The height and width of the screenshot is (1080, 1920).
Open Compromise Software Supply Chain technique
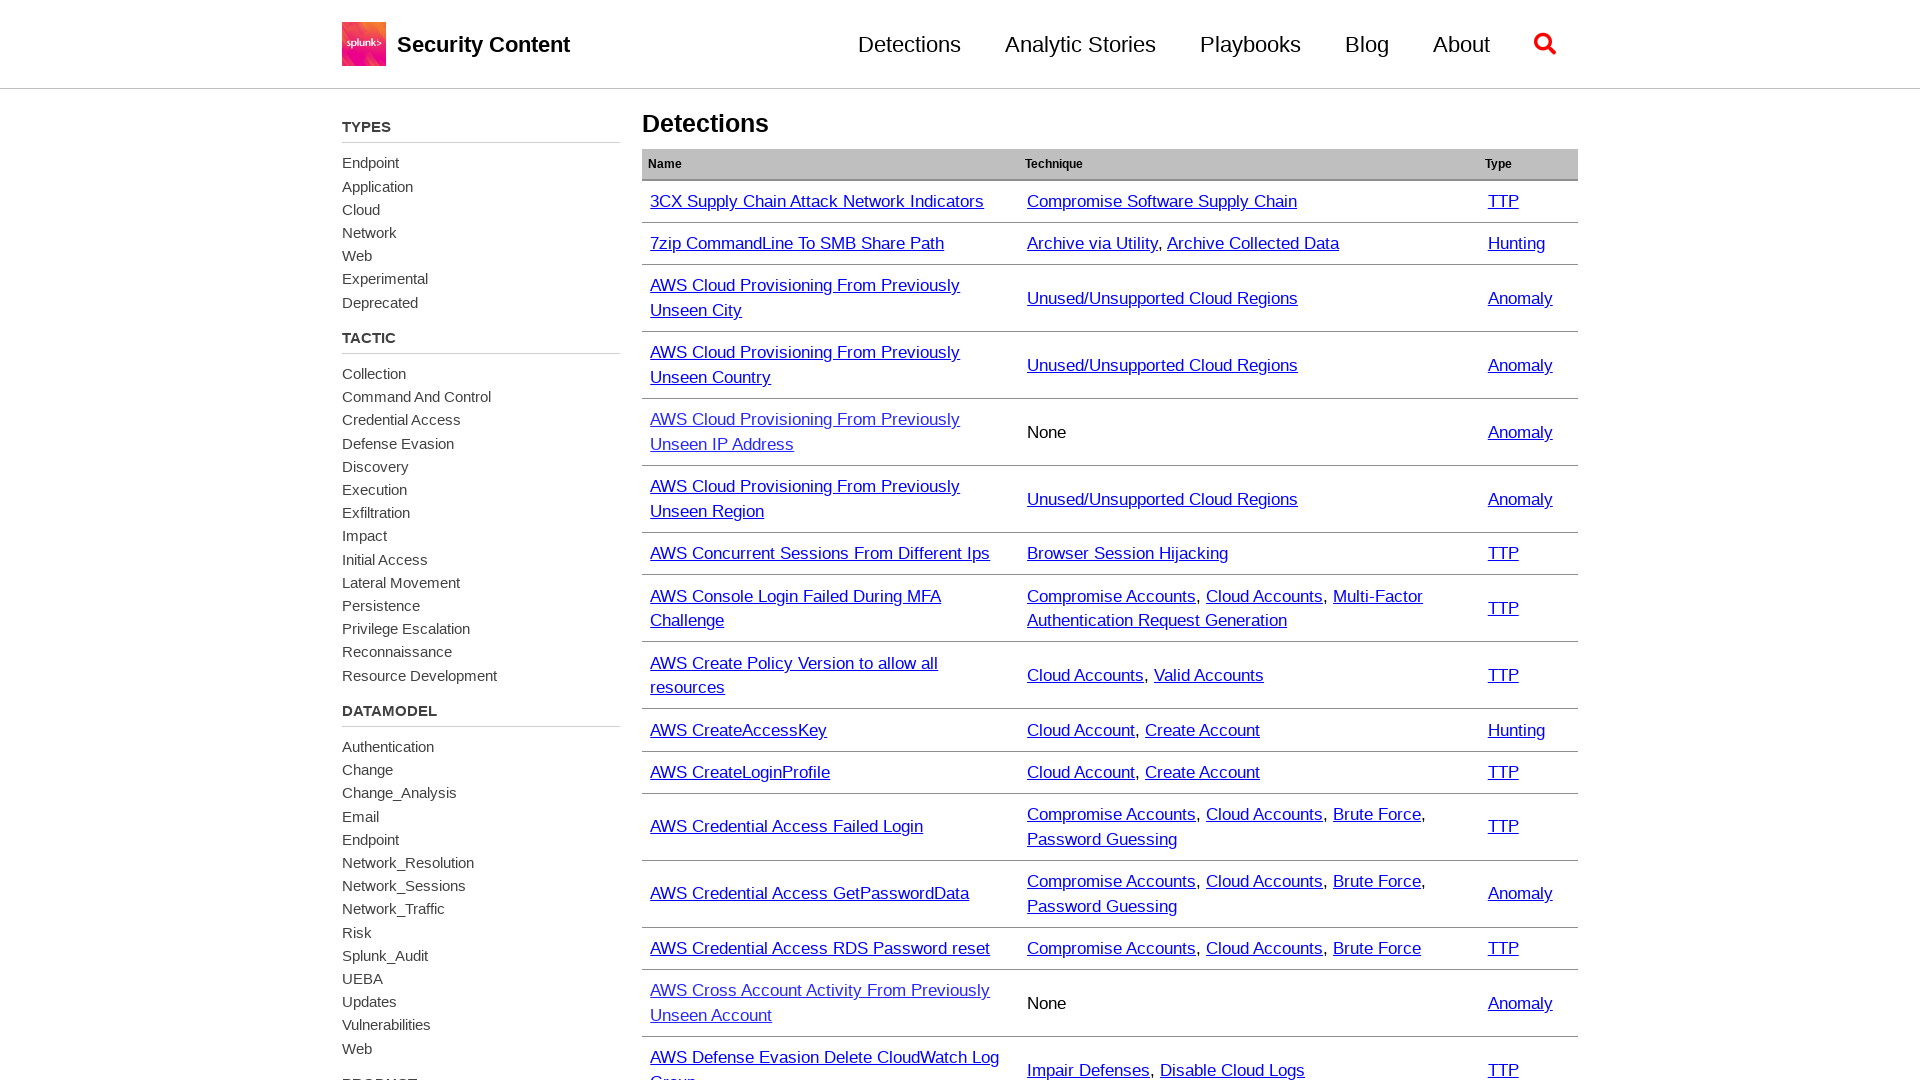pos(1162,201)
